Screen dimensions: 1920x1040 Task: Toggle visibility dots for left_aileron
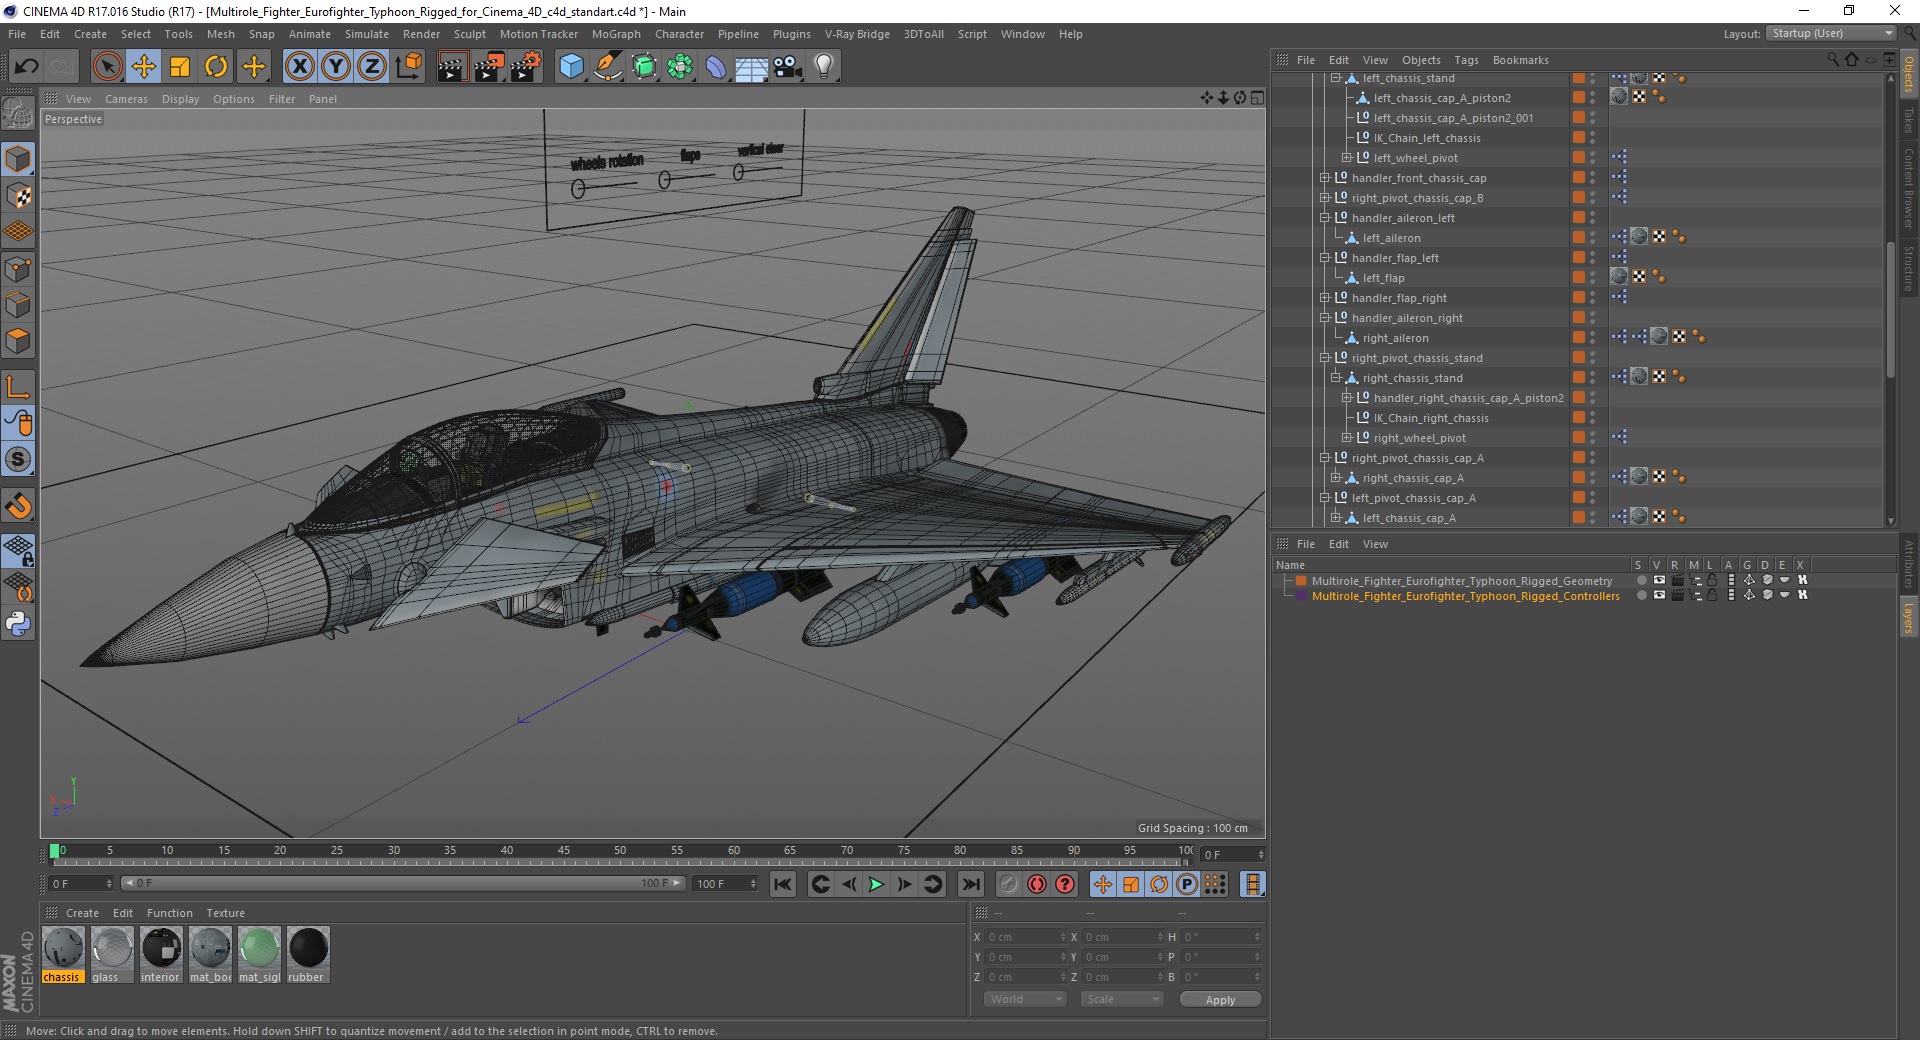(1592, 238)
